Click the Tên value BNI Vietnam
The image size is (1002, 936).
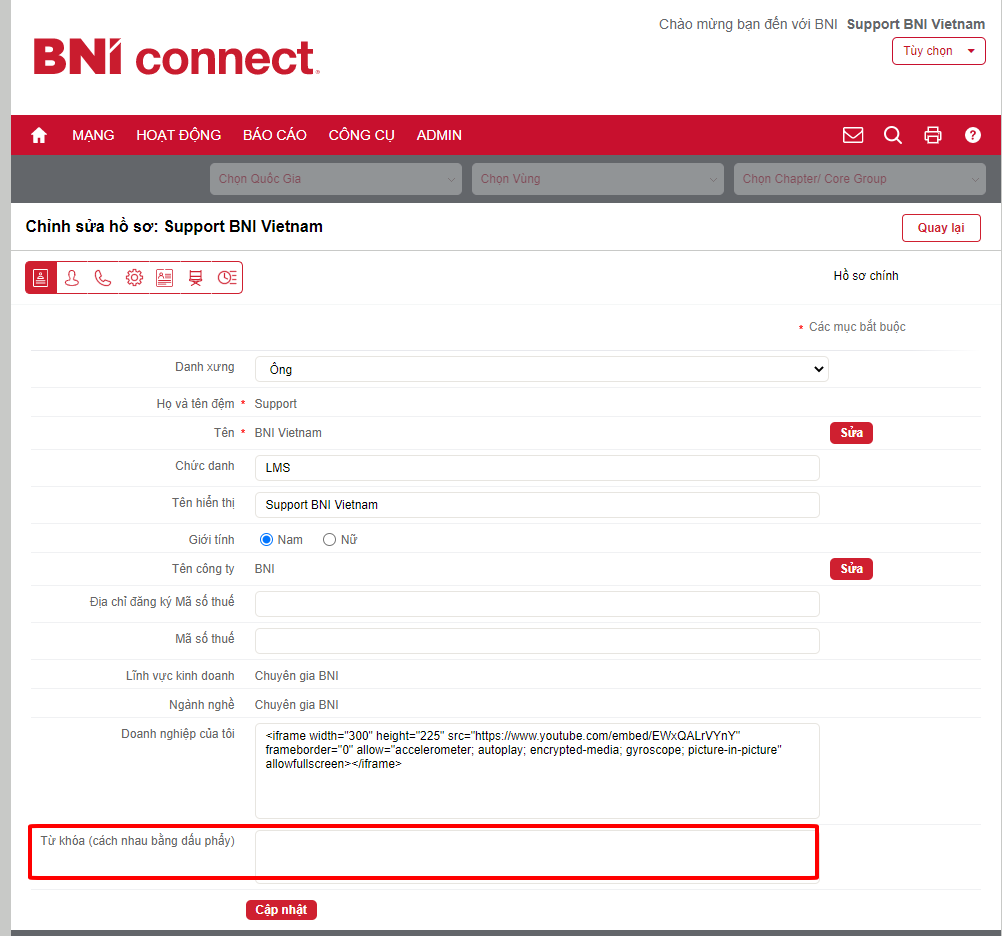tap(288, 433)
